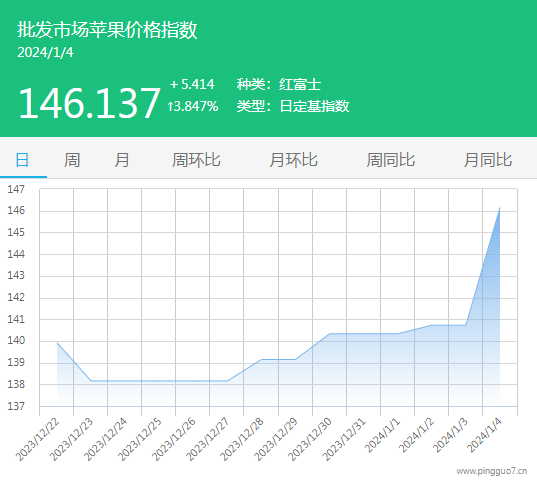Click the ↑3.847% change indicator

(x=192, y=106)
